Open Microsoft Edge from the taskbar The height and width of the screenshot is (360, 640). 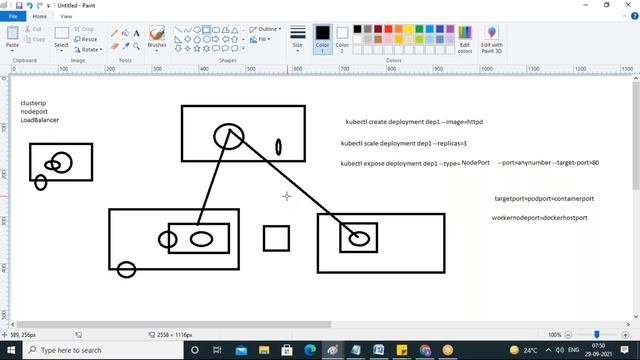[x=310, y=350]
